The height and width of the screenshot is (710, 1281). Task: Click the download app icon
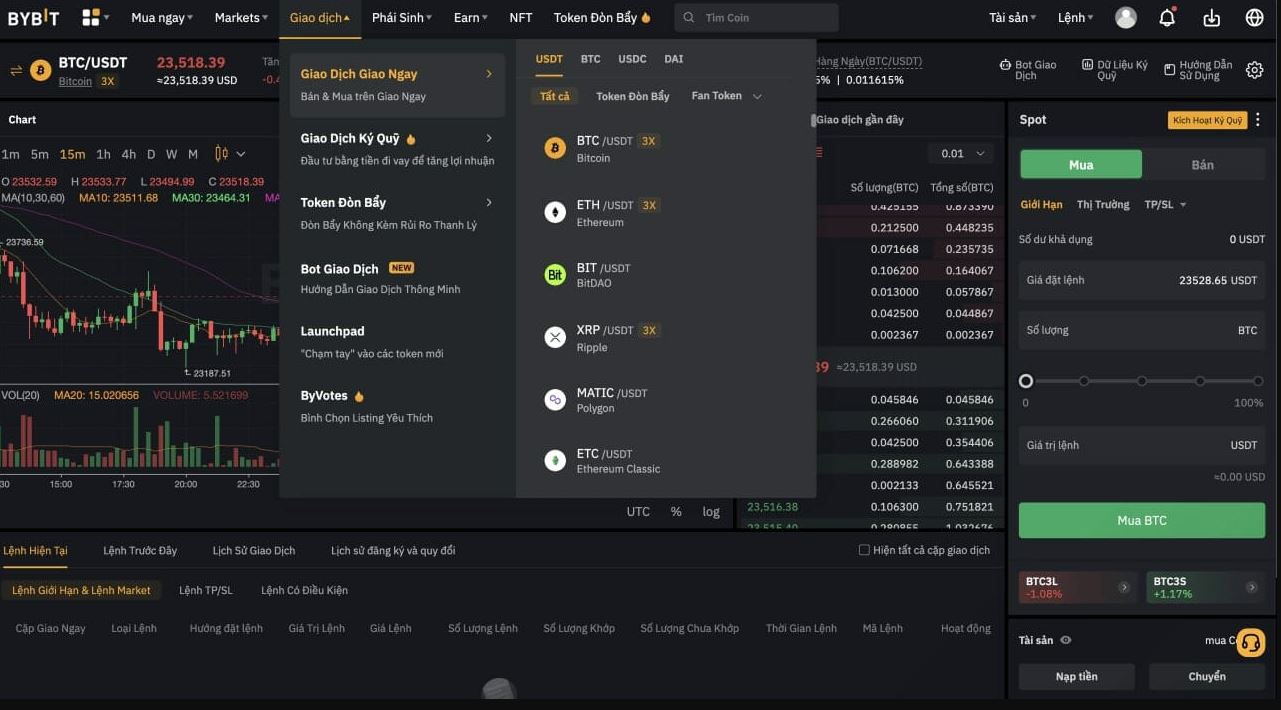[x=1212, y=17]
